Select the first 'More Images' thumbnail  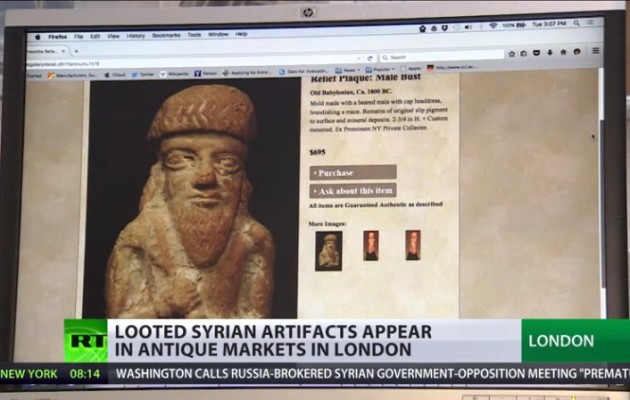tap(328, 250)
